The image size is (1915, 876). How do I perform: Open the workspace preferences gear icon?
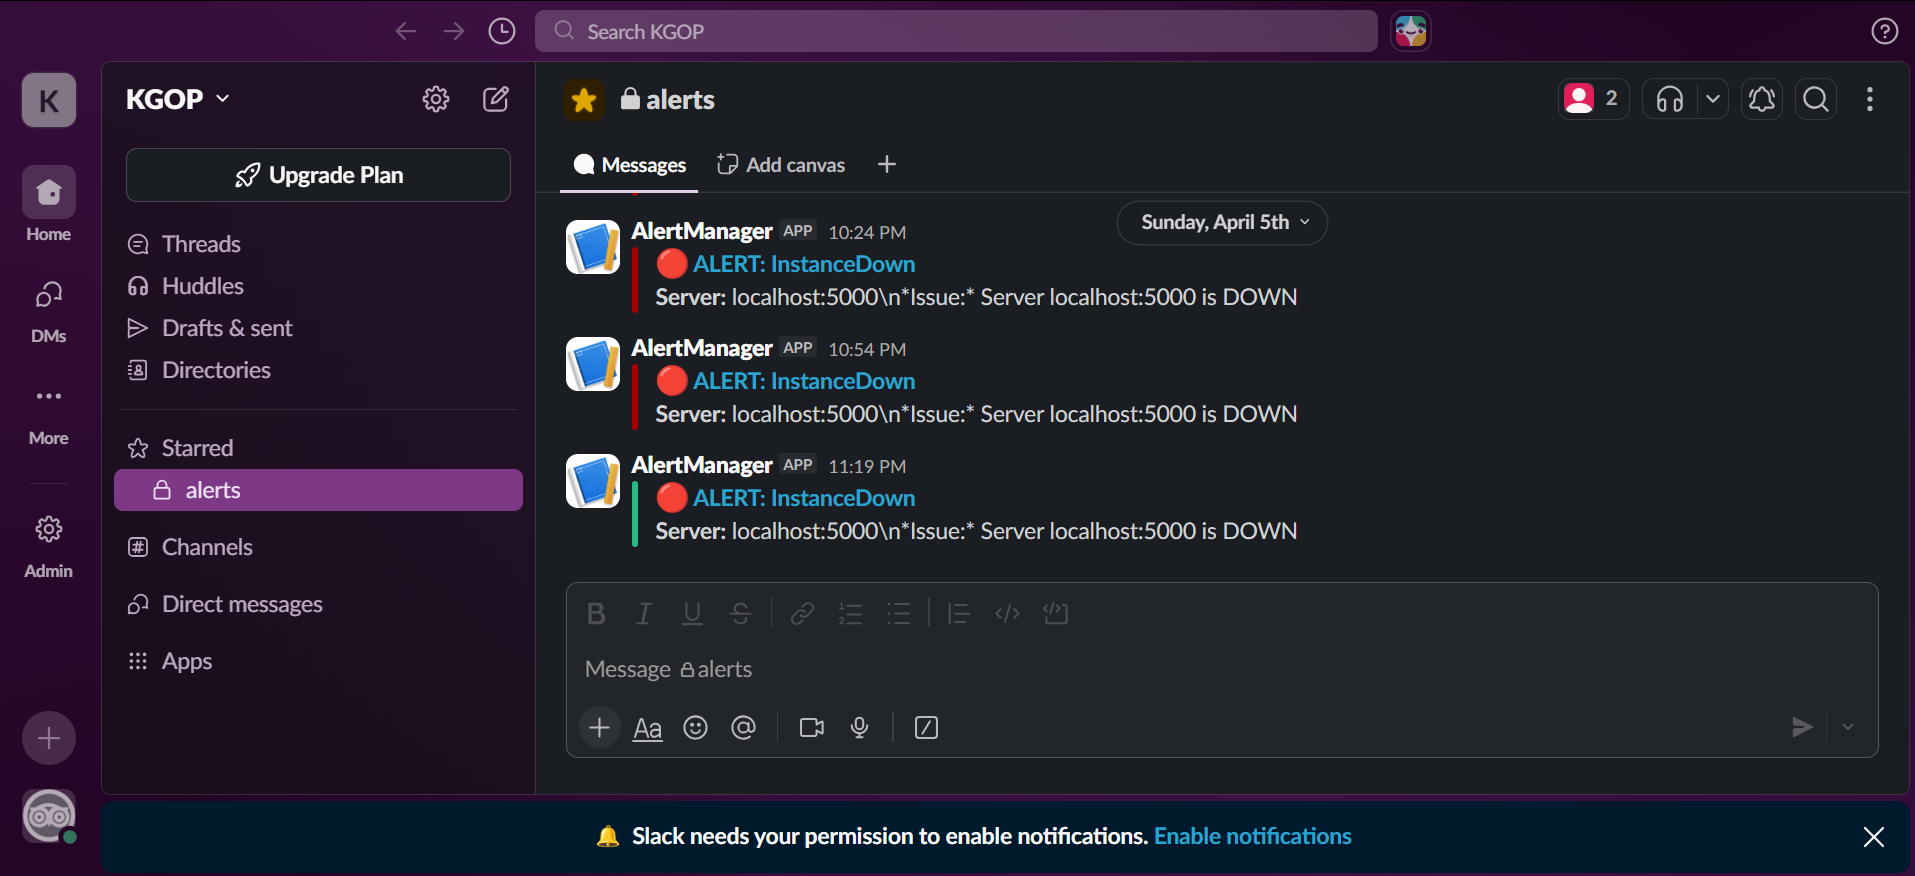[x=436, y=99]
